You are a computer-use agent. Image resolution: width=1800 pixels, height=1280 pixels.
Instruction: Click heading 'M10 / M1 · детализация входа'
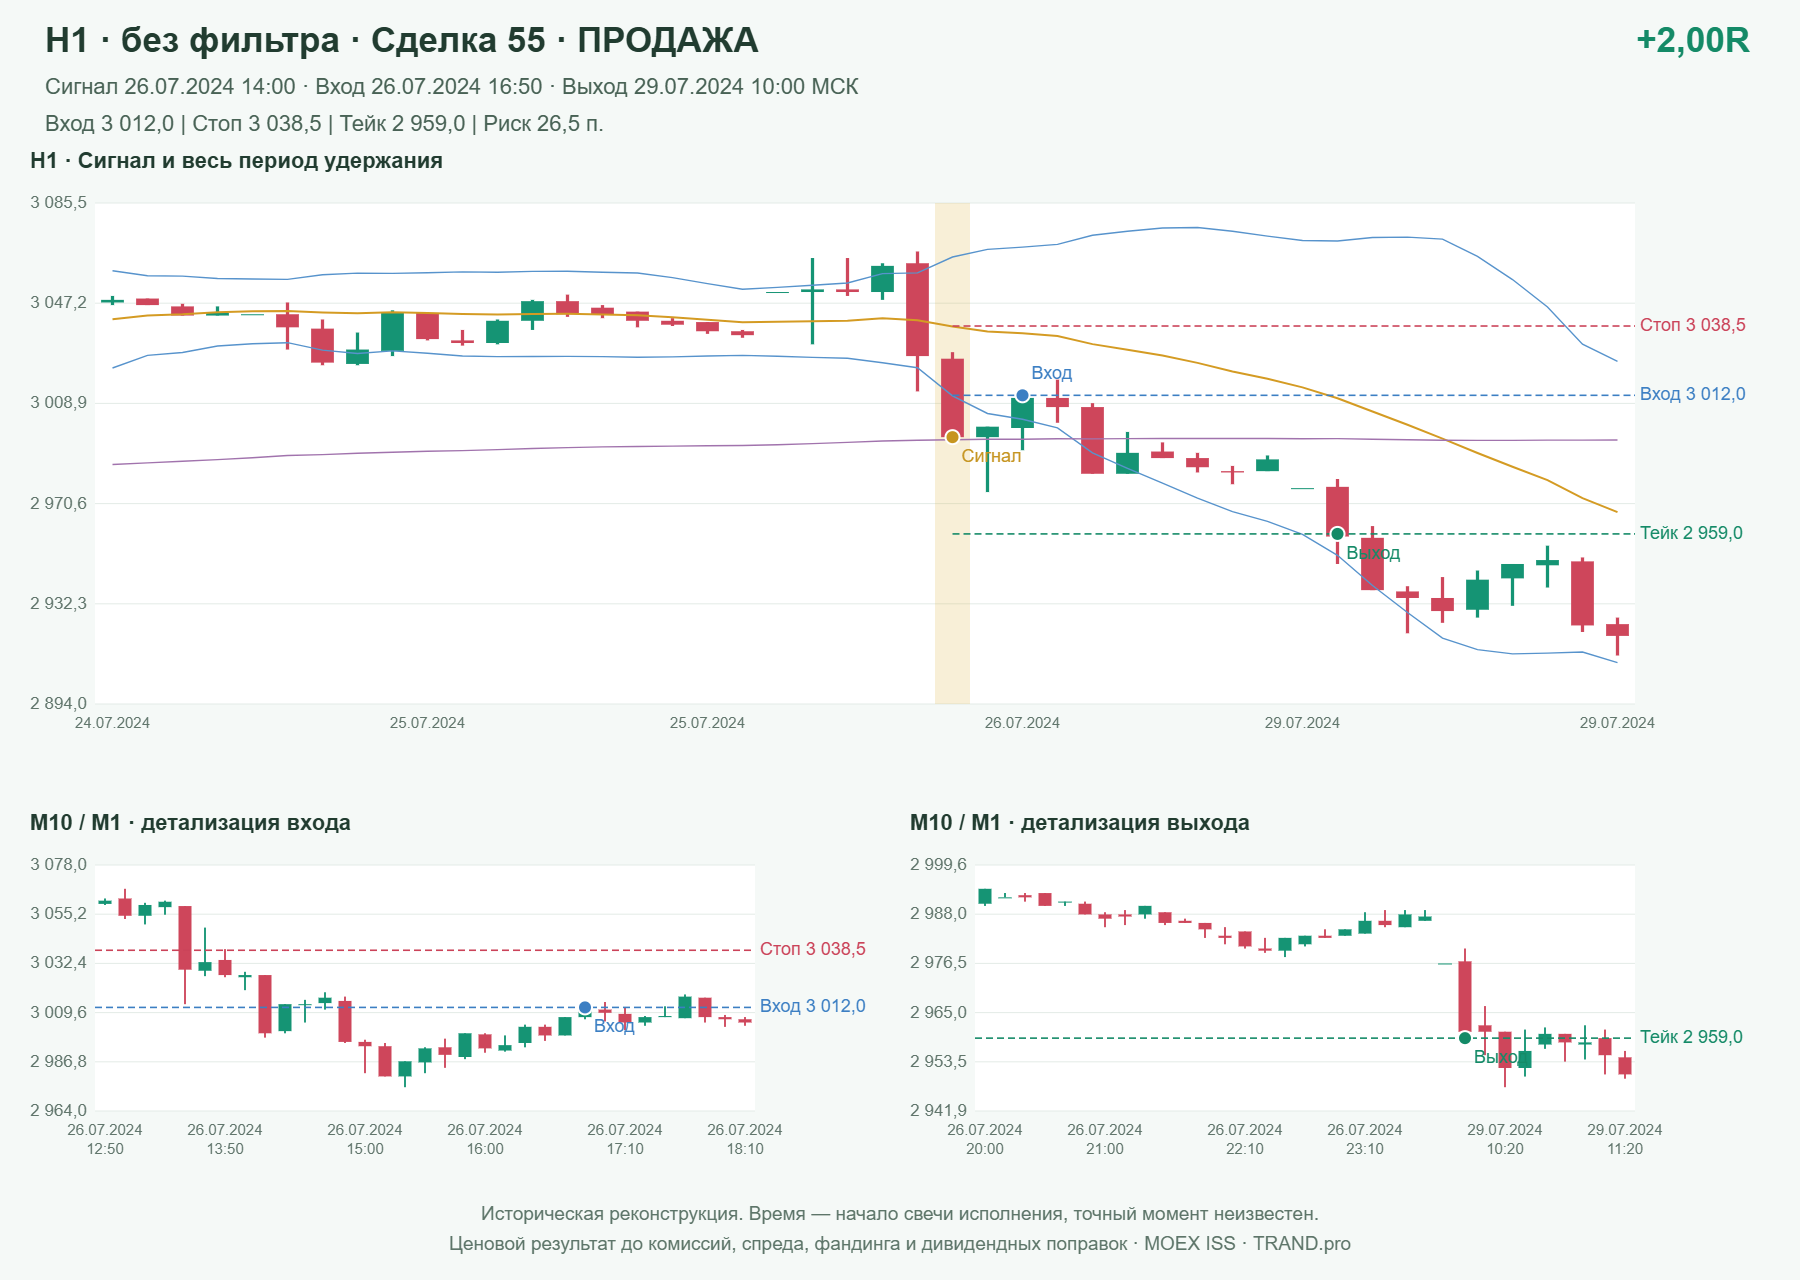[190, 823]
